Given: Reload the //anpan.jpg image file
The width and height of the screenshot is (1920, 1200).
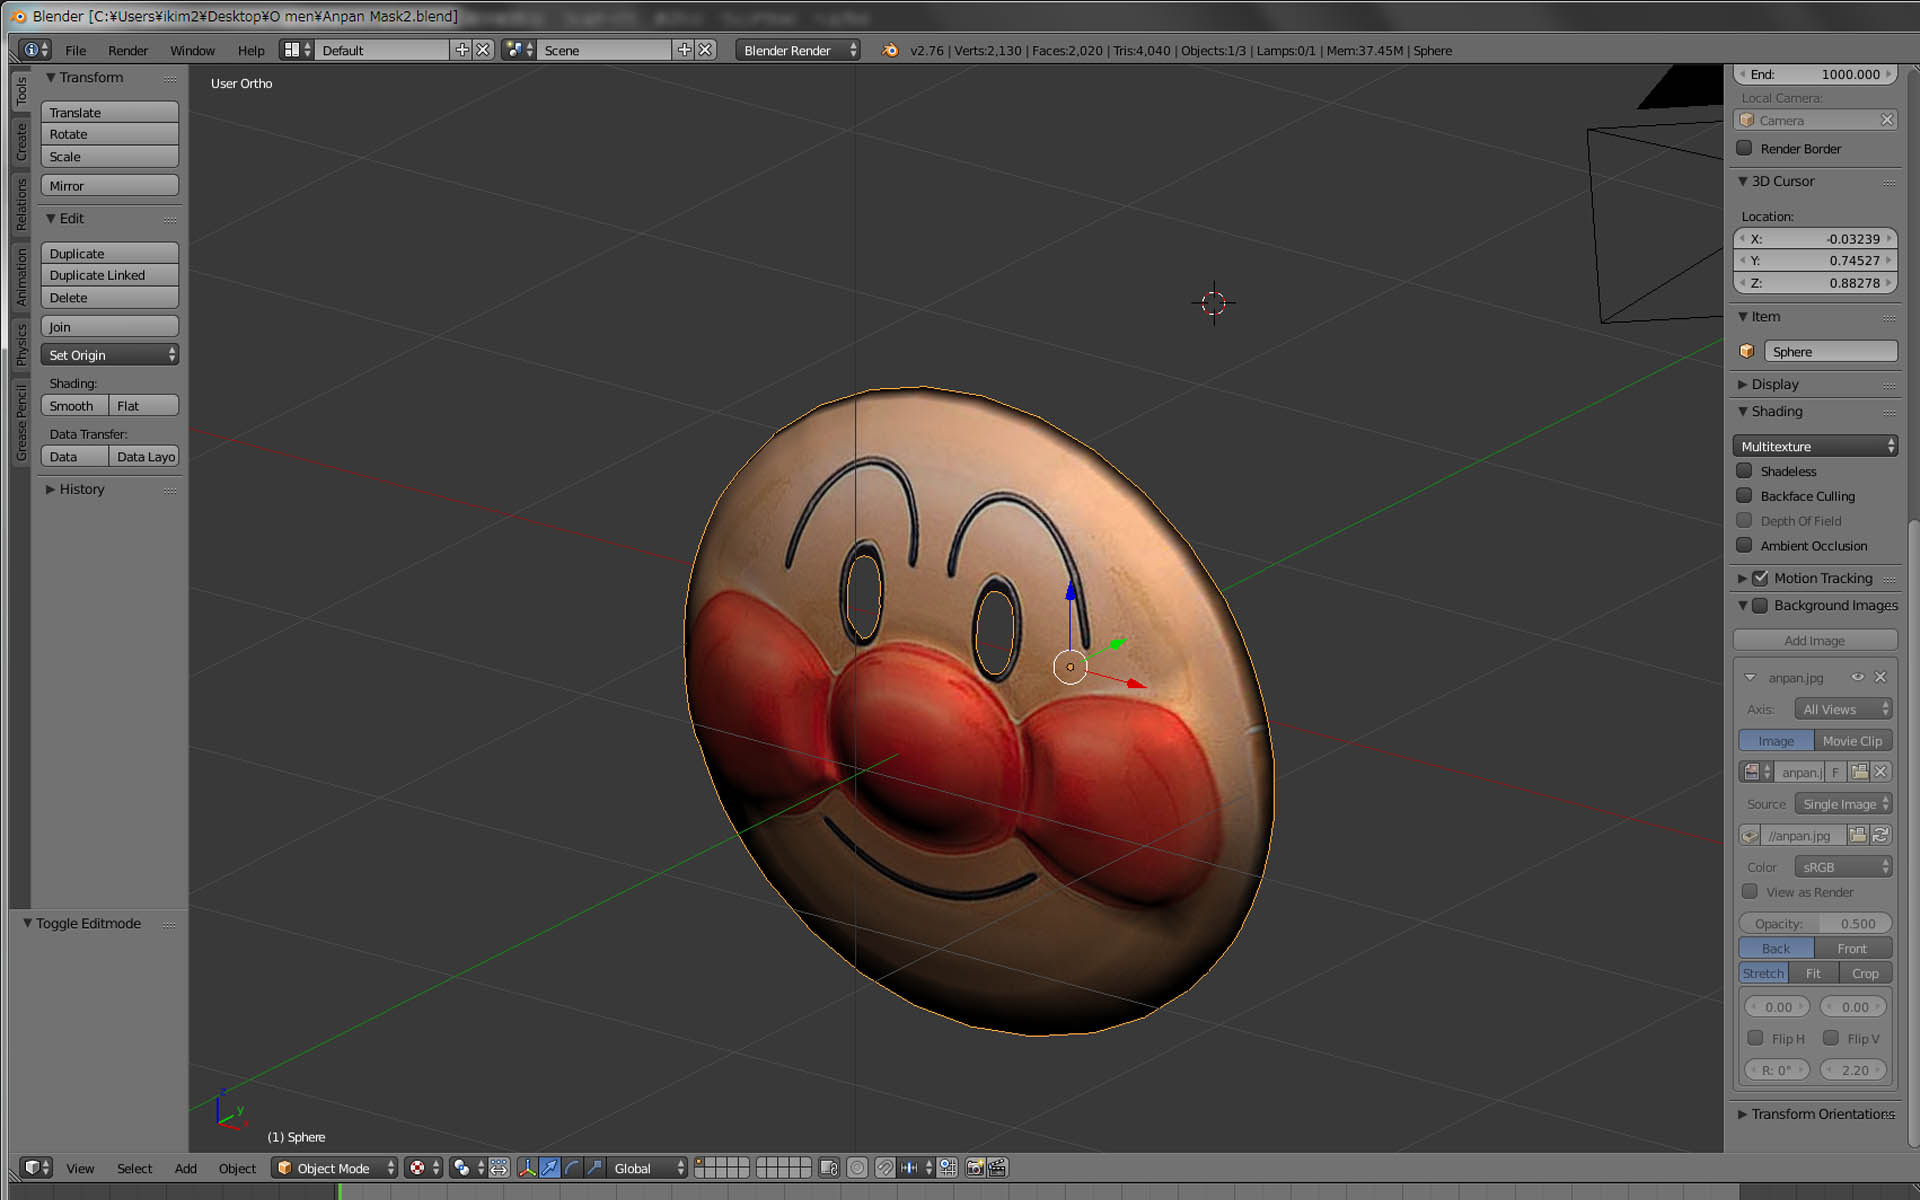Looking at the screenshot, I should coord(1881,835).
